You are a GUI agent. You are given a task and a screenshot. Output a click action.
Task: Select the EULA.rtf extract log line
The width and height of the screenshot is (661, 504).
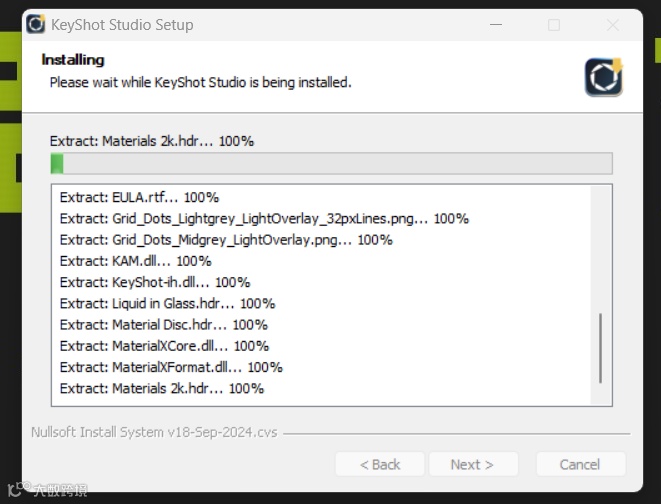pos(139,197)
